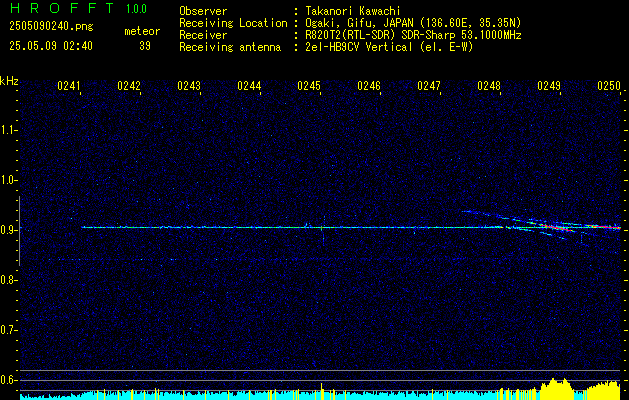Viewport: 629px width, 400px height.
Task: Click the version number 1.0.0
Action: (136, 9)
